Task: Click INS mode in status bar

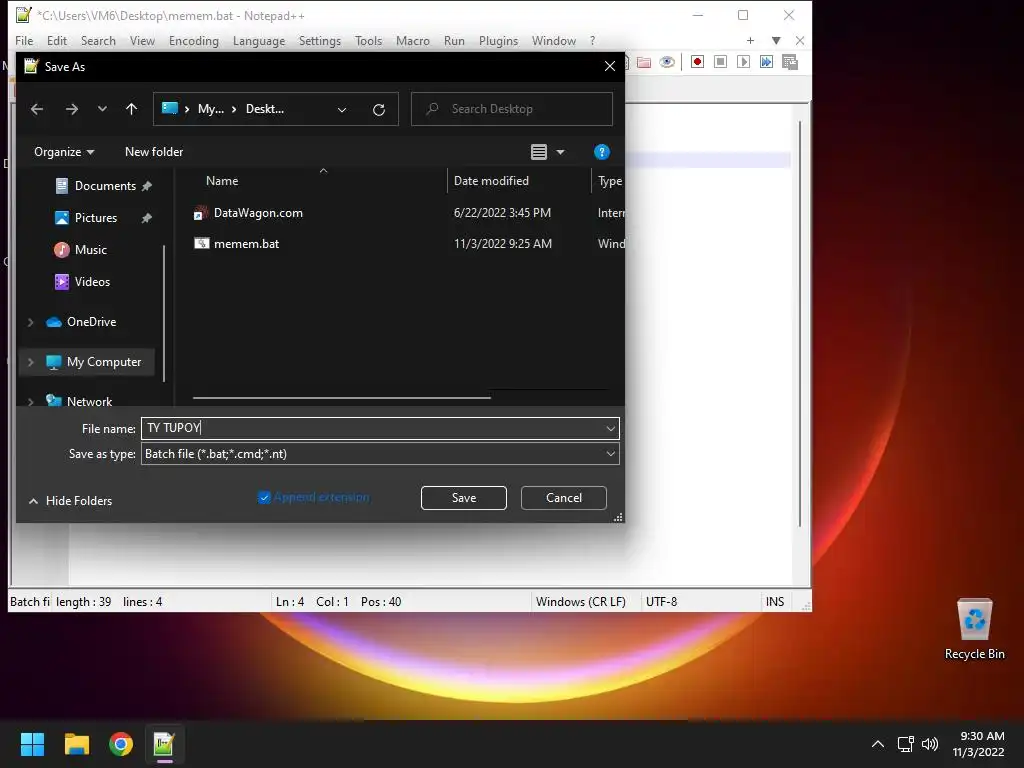Action: coord(775,601)
